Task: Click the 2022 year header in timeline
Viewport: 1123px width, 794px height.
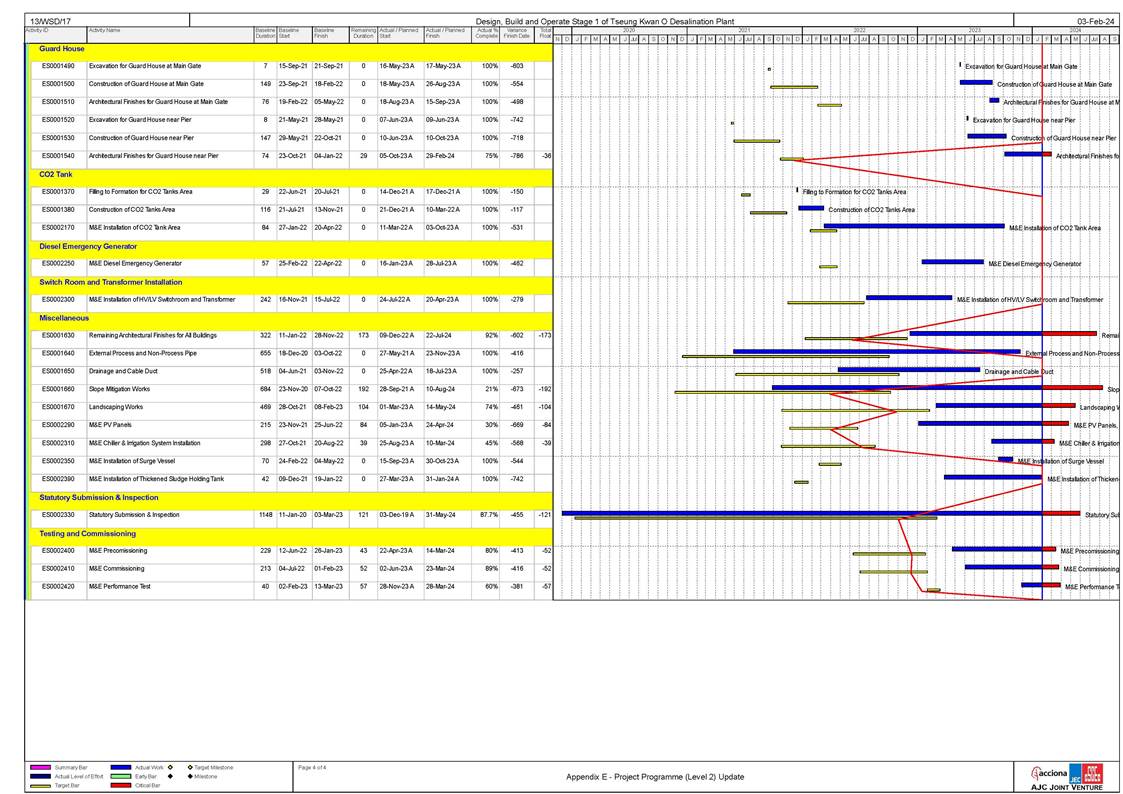Action: coord(859,31)
